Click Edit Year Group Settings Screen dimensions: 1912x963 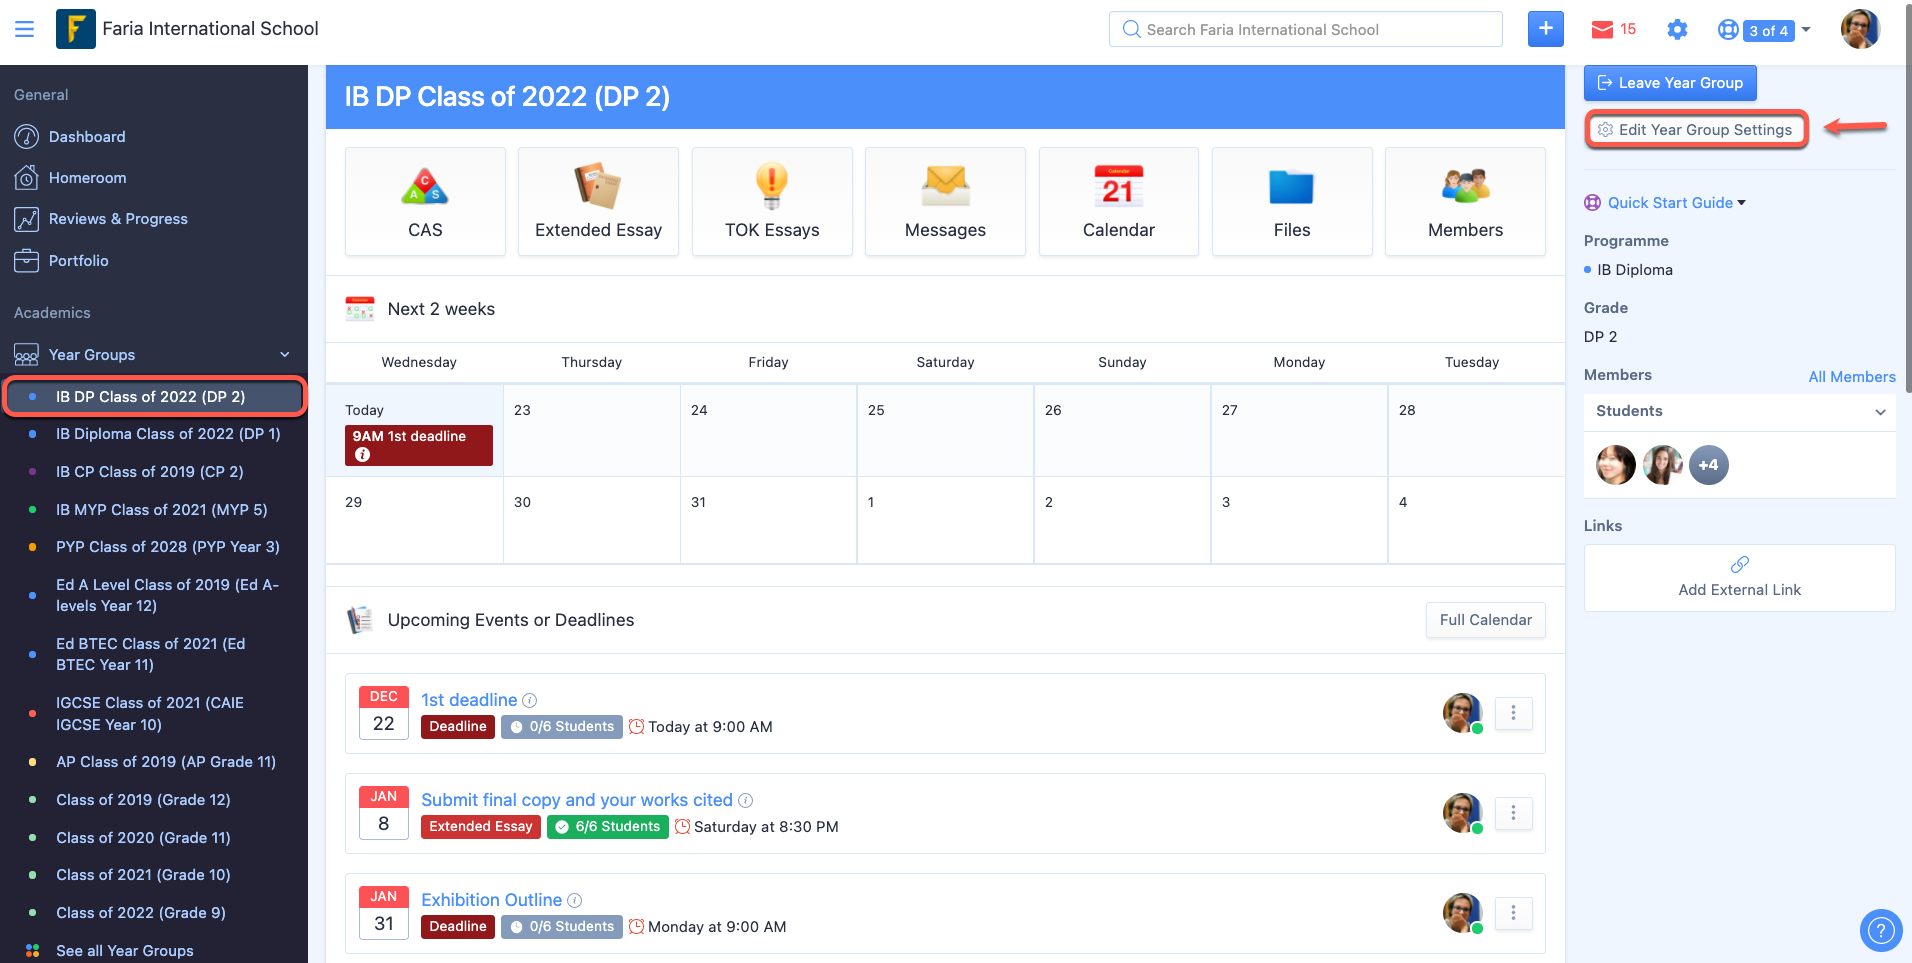(1697, 130)
